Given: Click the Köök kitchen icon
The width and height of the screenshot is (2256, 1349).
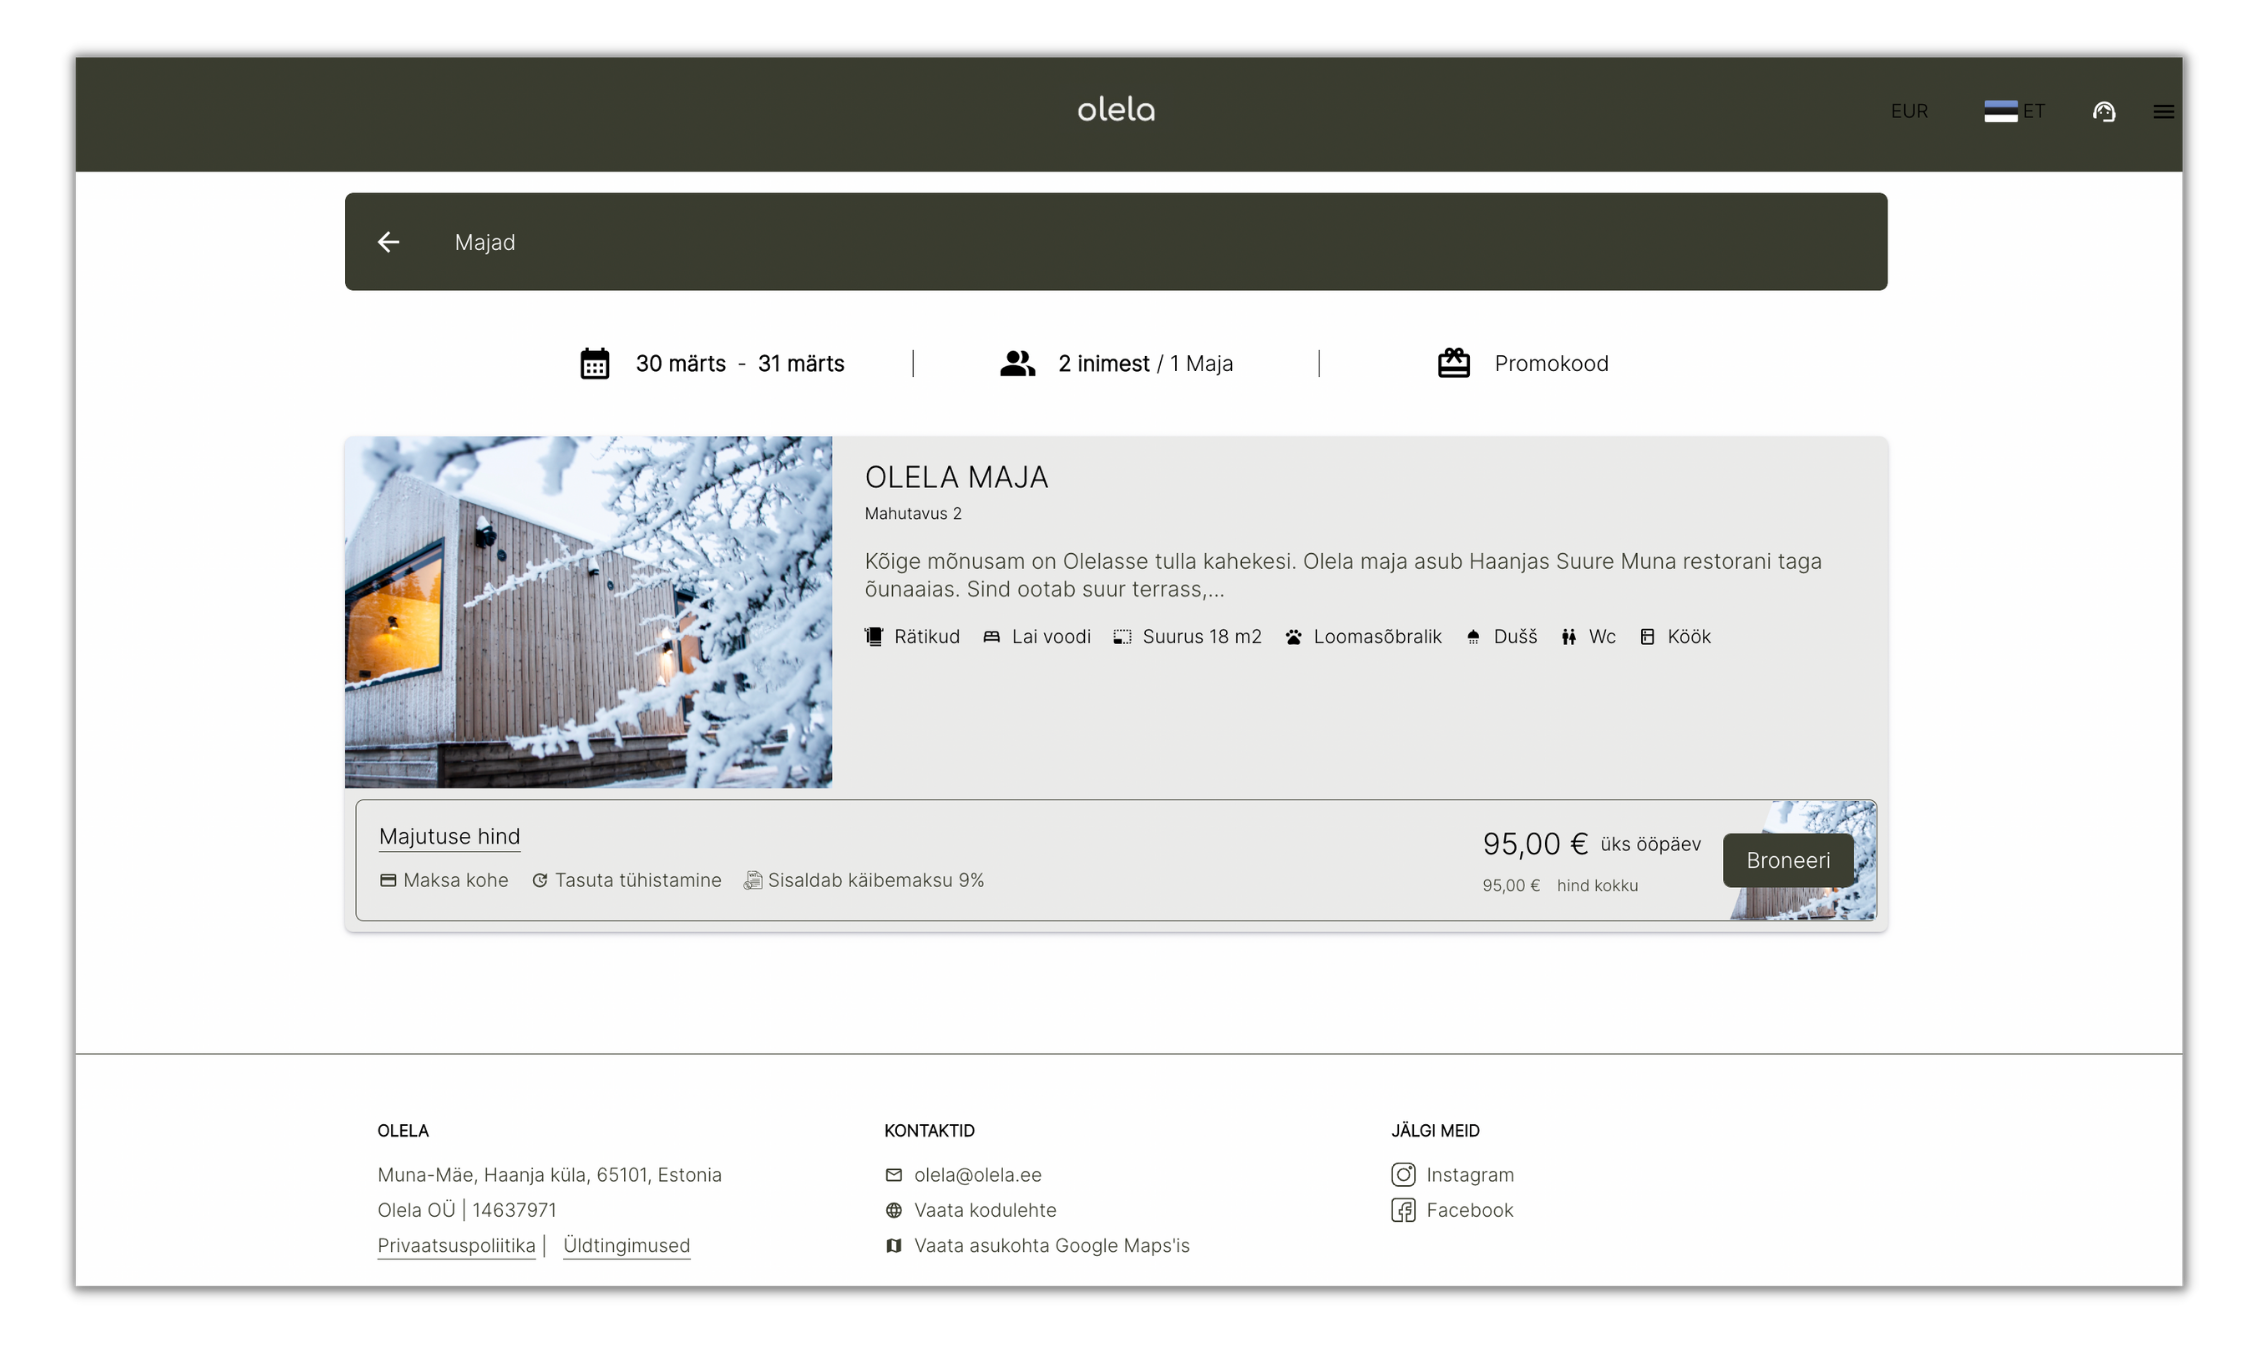Looking at the screenshot, I should click(x=1647, y=637).
